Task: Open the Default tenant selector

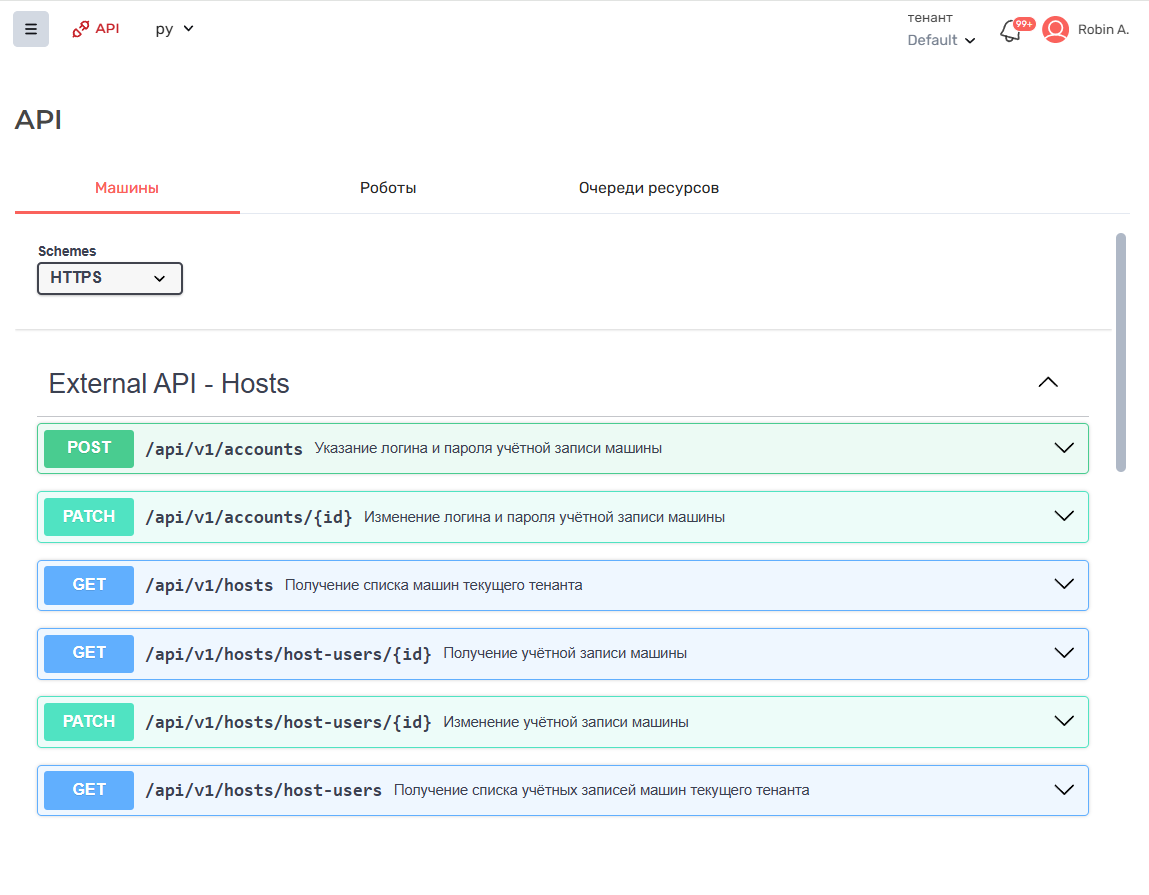Action: click(940, 40)
